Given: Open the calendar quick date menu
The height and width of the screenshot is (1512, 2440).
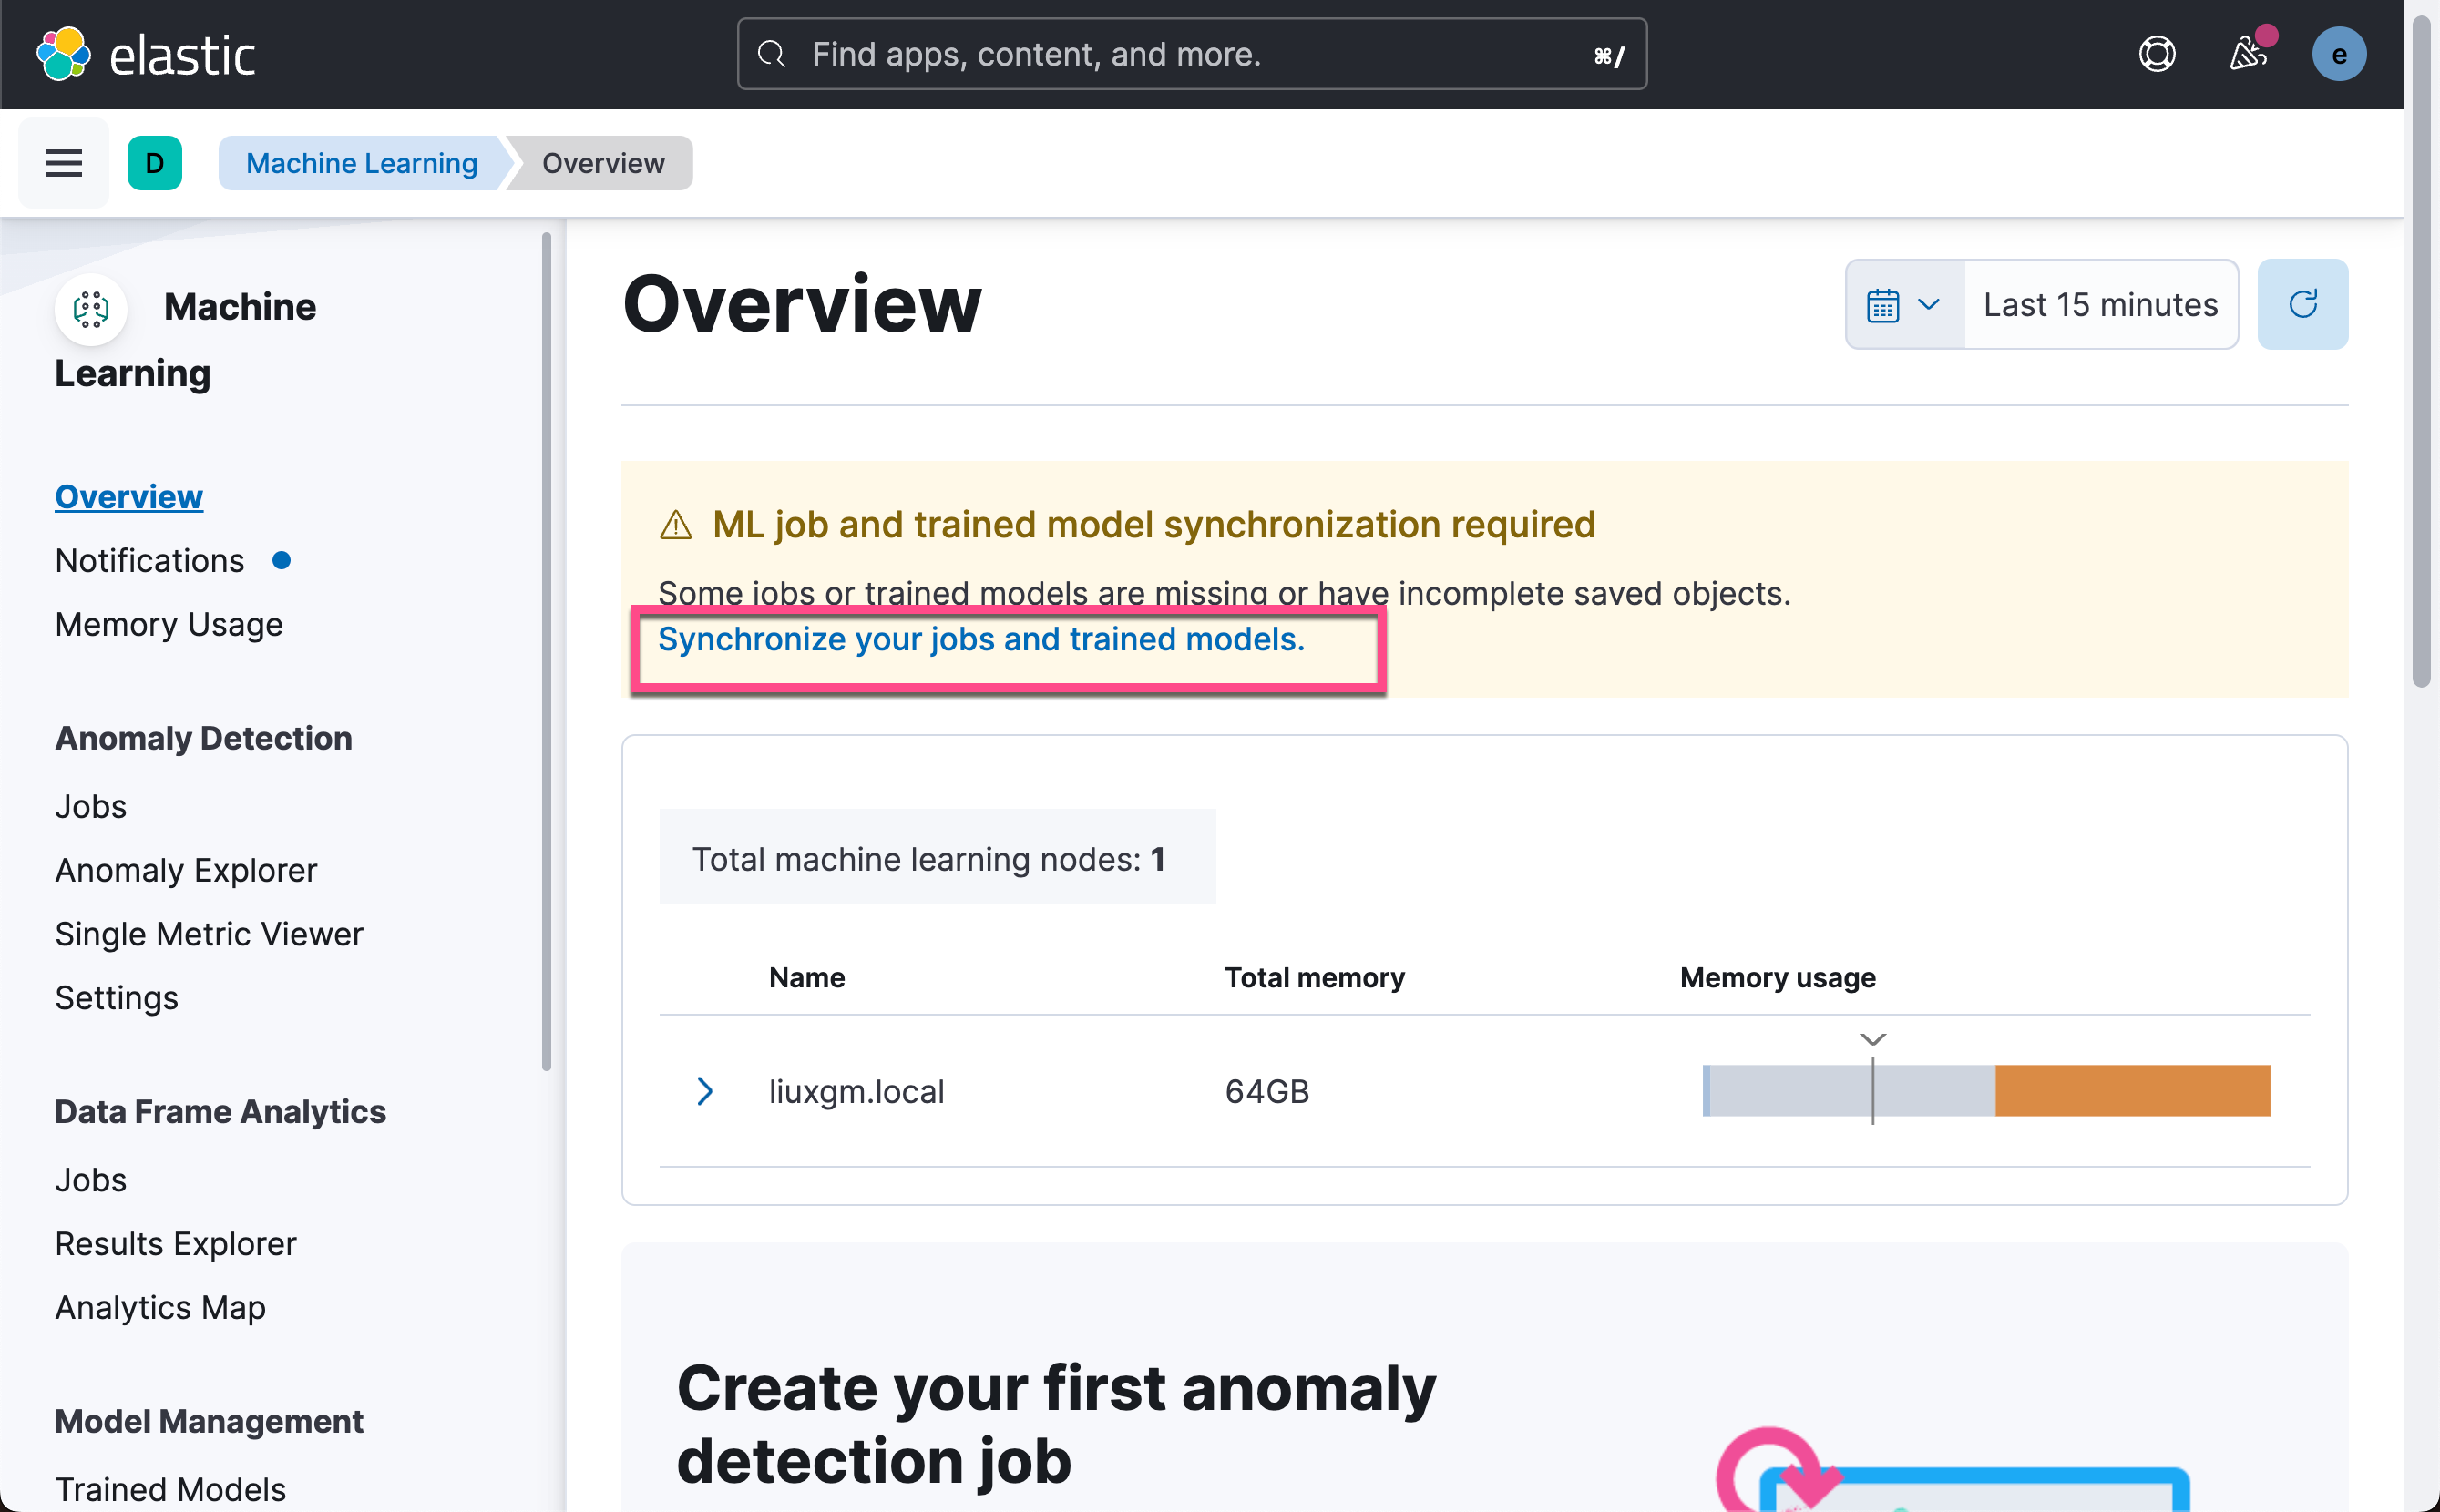Looking at the screenshot, I should click(1904, 304).
